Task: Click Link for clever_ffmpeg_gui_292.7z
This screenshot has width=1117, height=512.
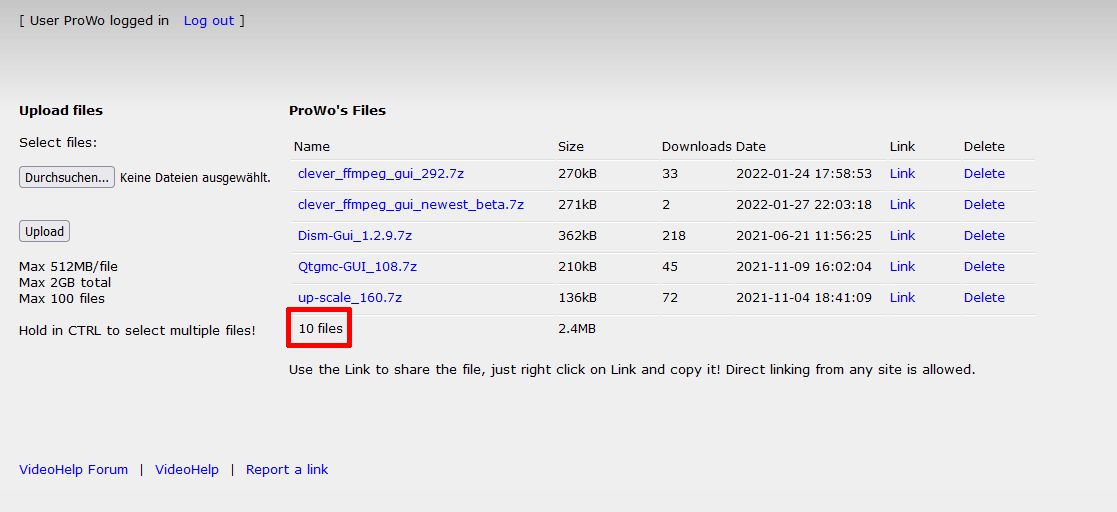Action: click(x=902, y=173)
